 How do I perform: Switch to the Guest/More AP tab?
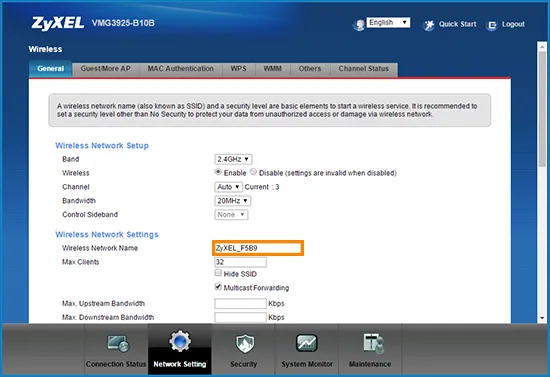106,69
